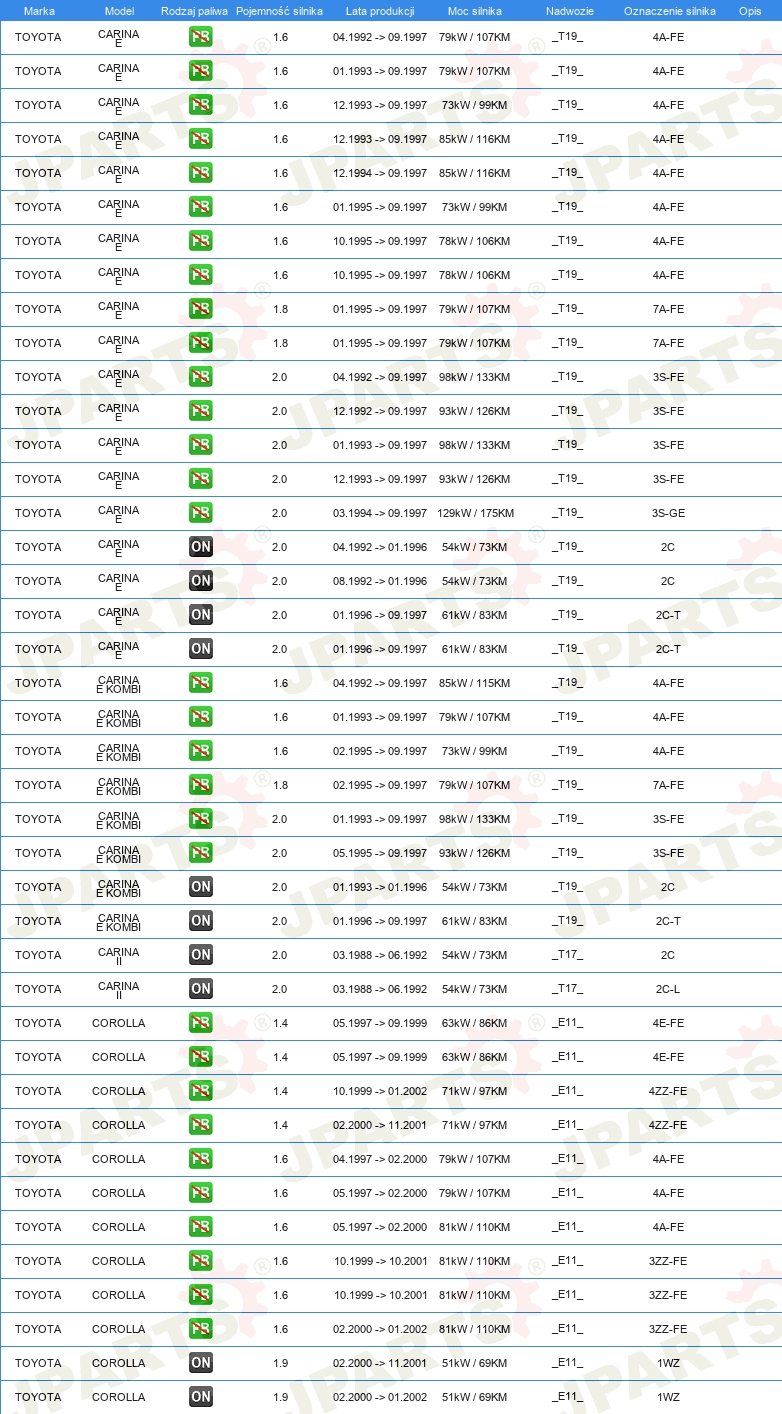782x1414 pixels.
Task: Click date cell 05.1995 -> 09.1997
Action: [x=380, y=853]
